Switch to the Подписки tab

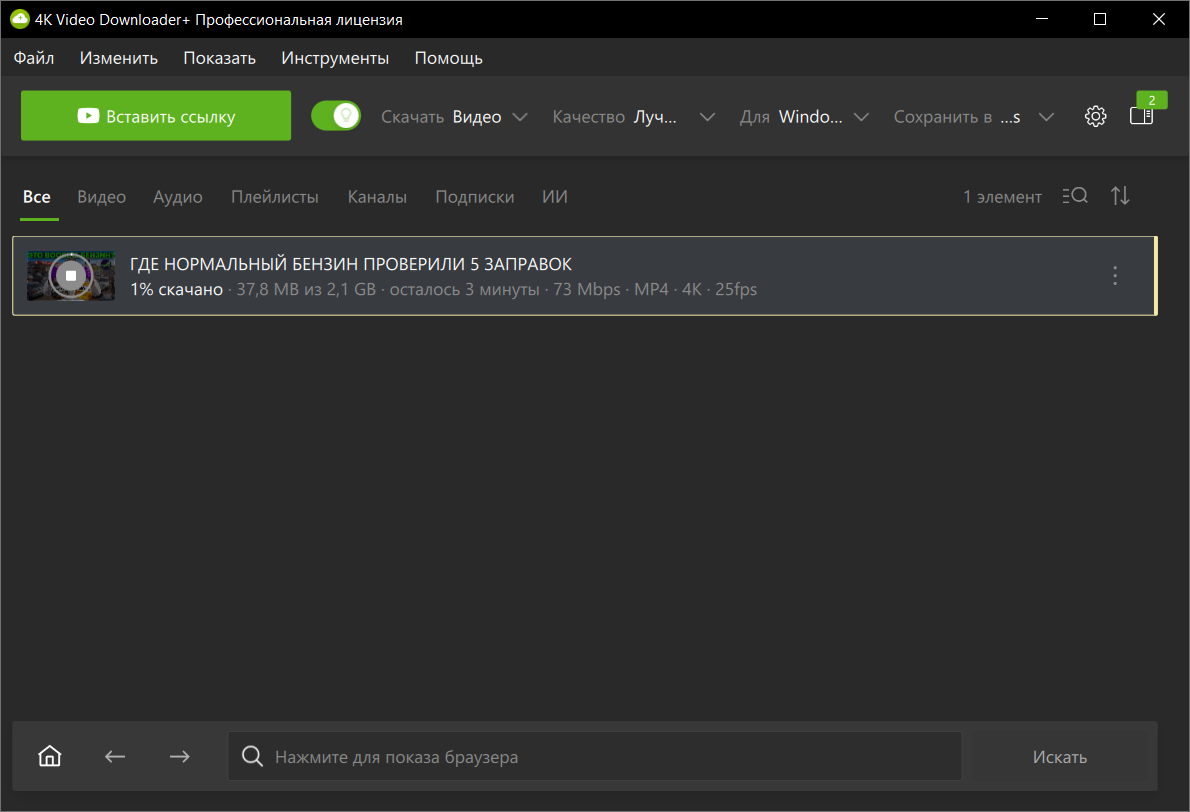474,197
